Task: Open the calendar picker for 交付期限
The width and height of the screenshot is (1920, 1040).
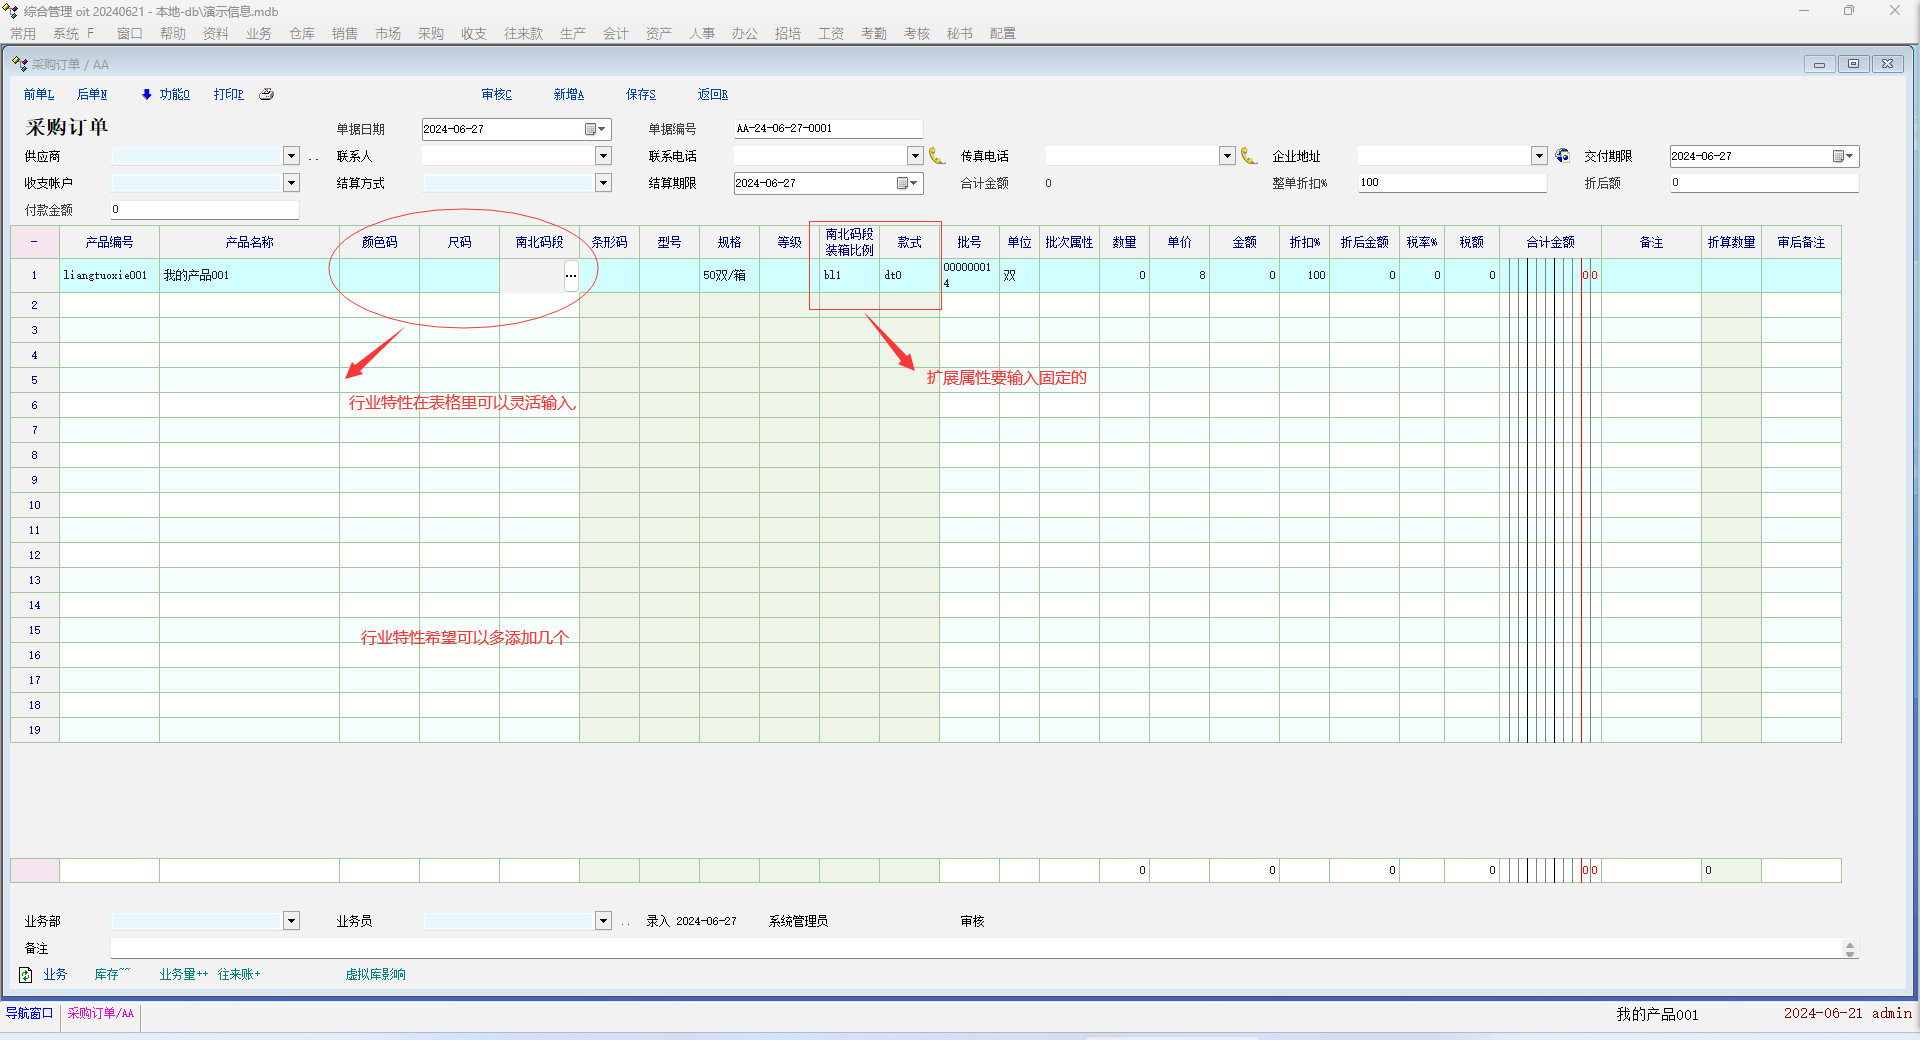Action: coord(1843,156)
